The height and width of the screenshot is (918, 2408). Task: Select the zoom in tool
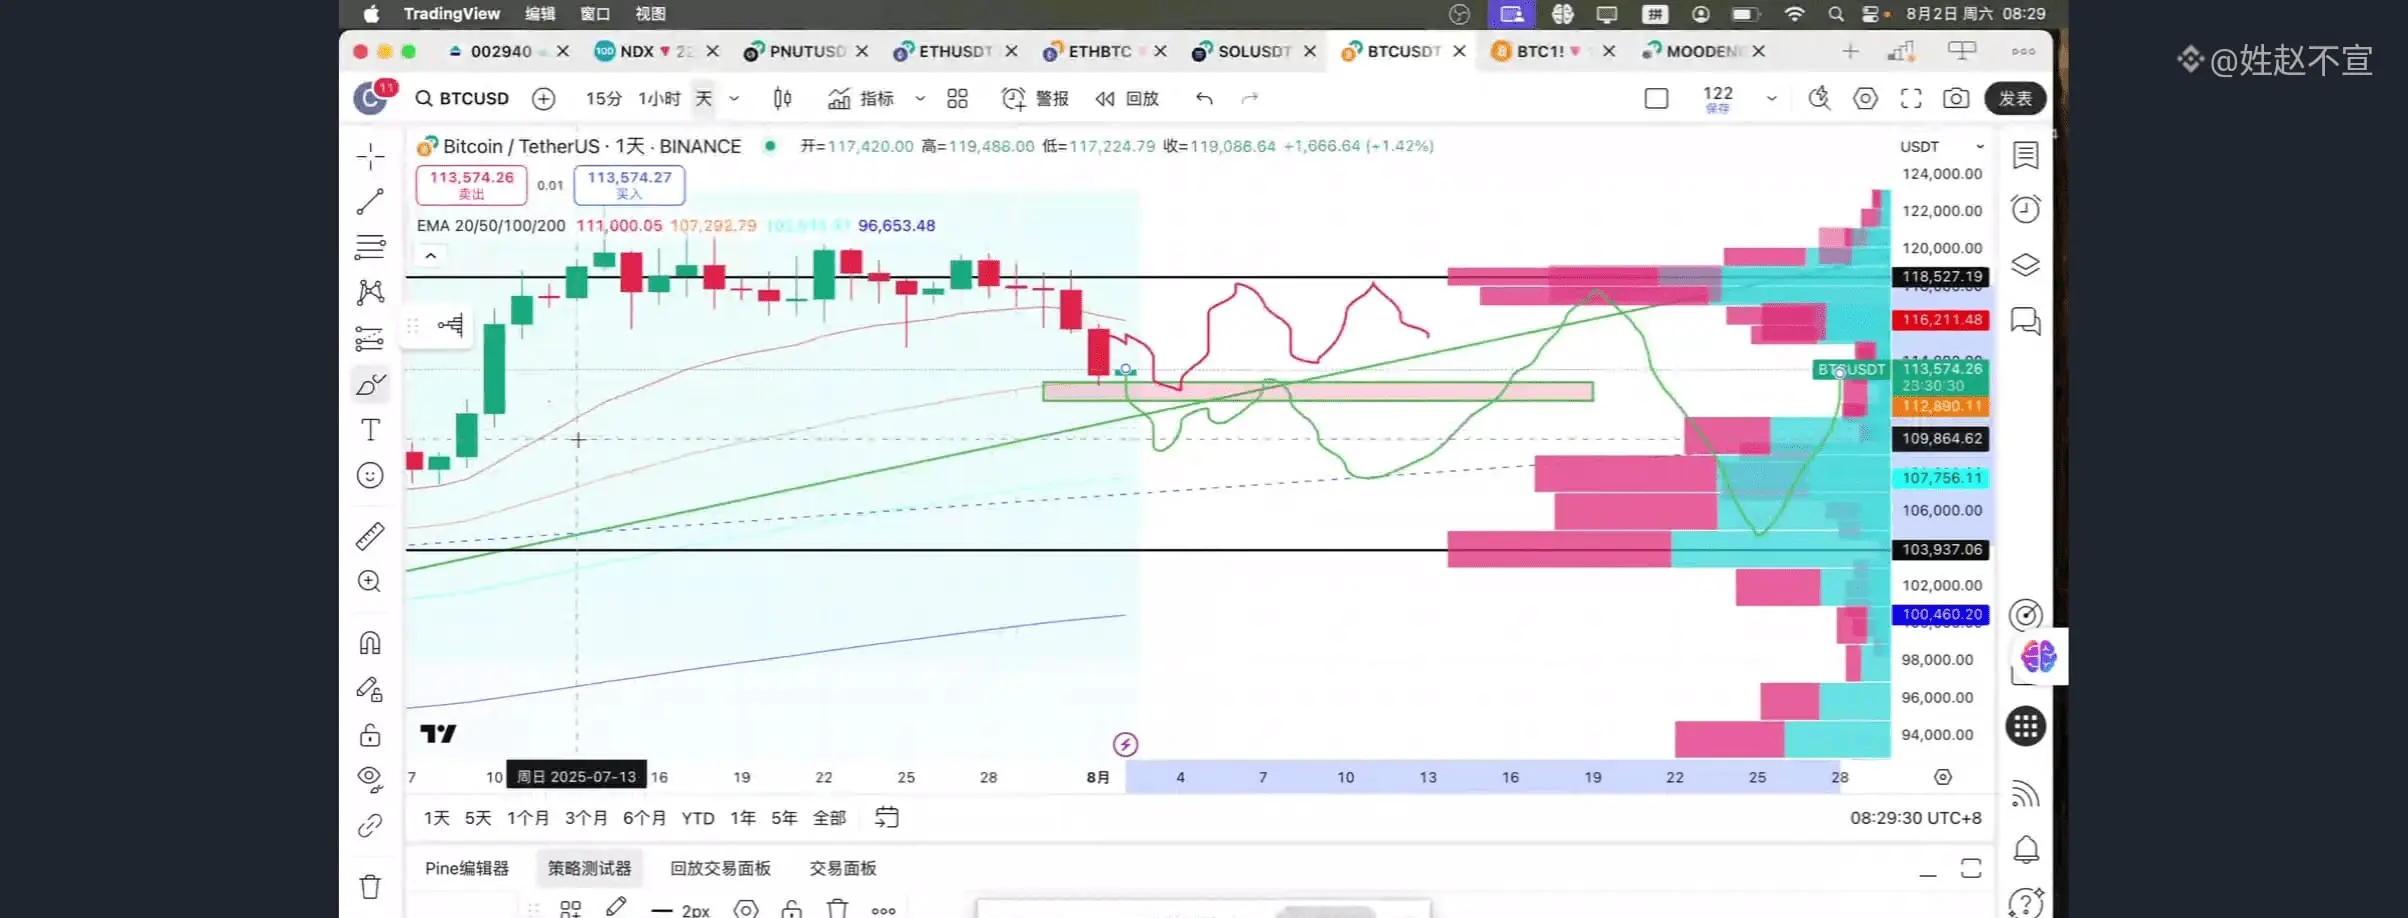(x=370, y=582)
